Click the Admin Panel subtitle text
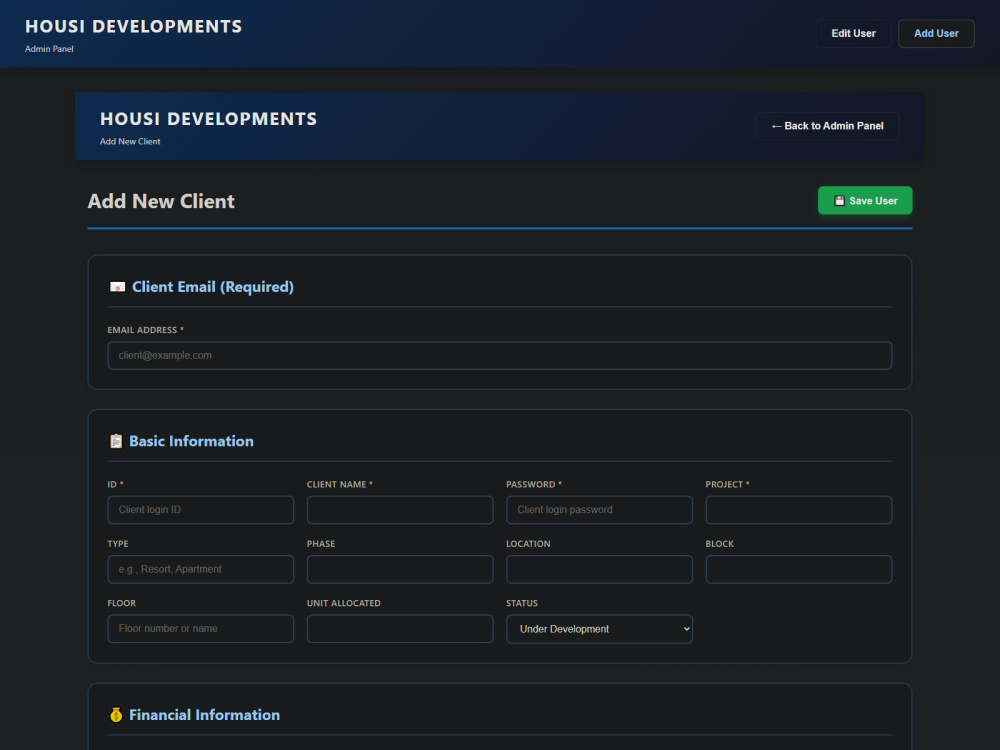Screen dimensions: 1000x750 [49, 49]
